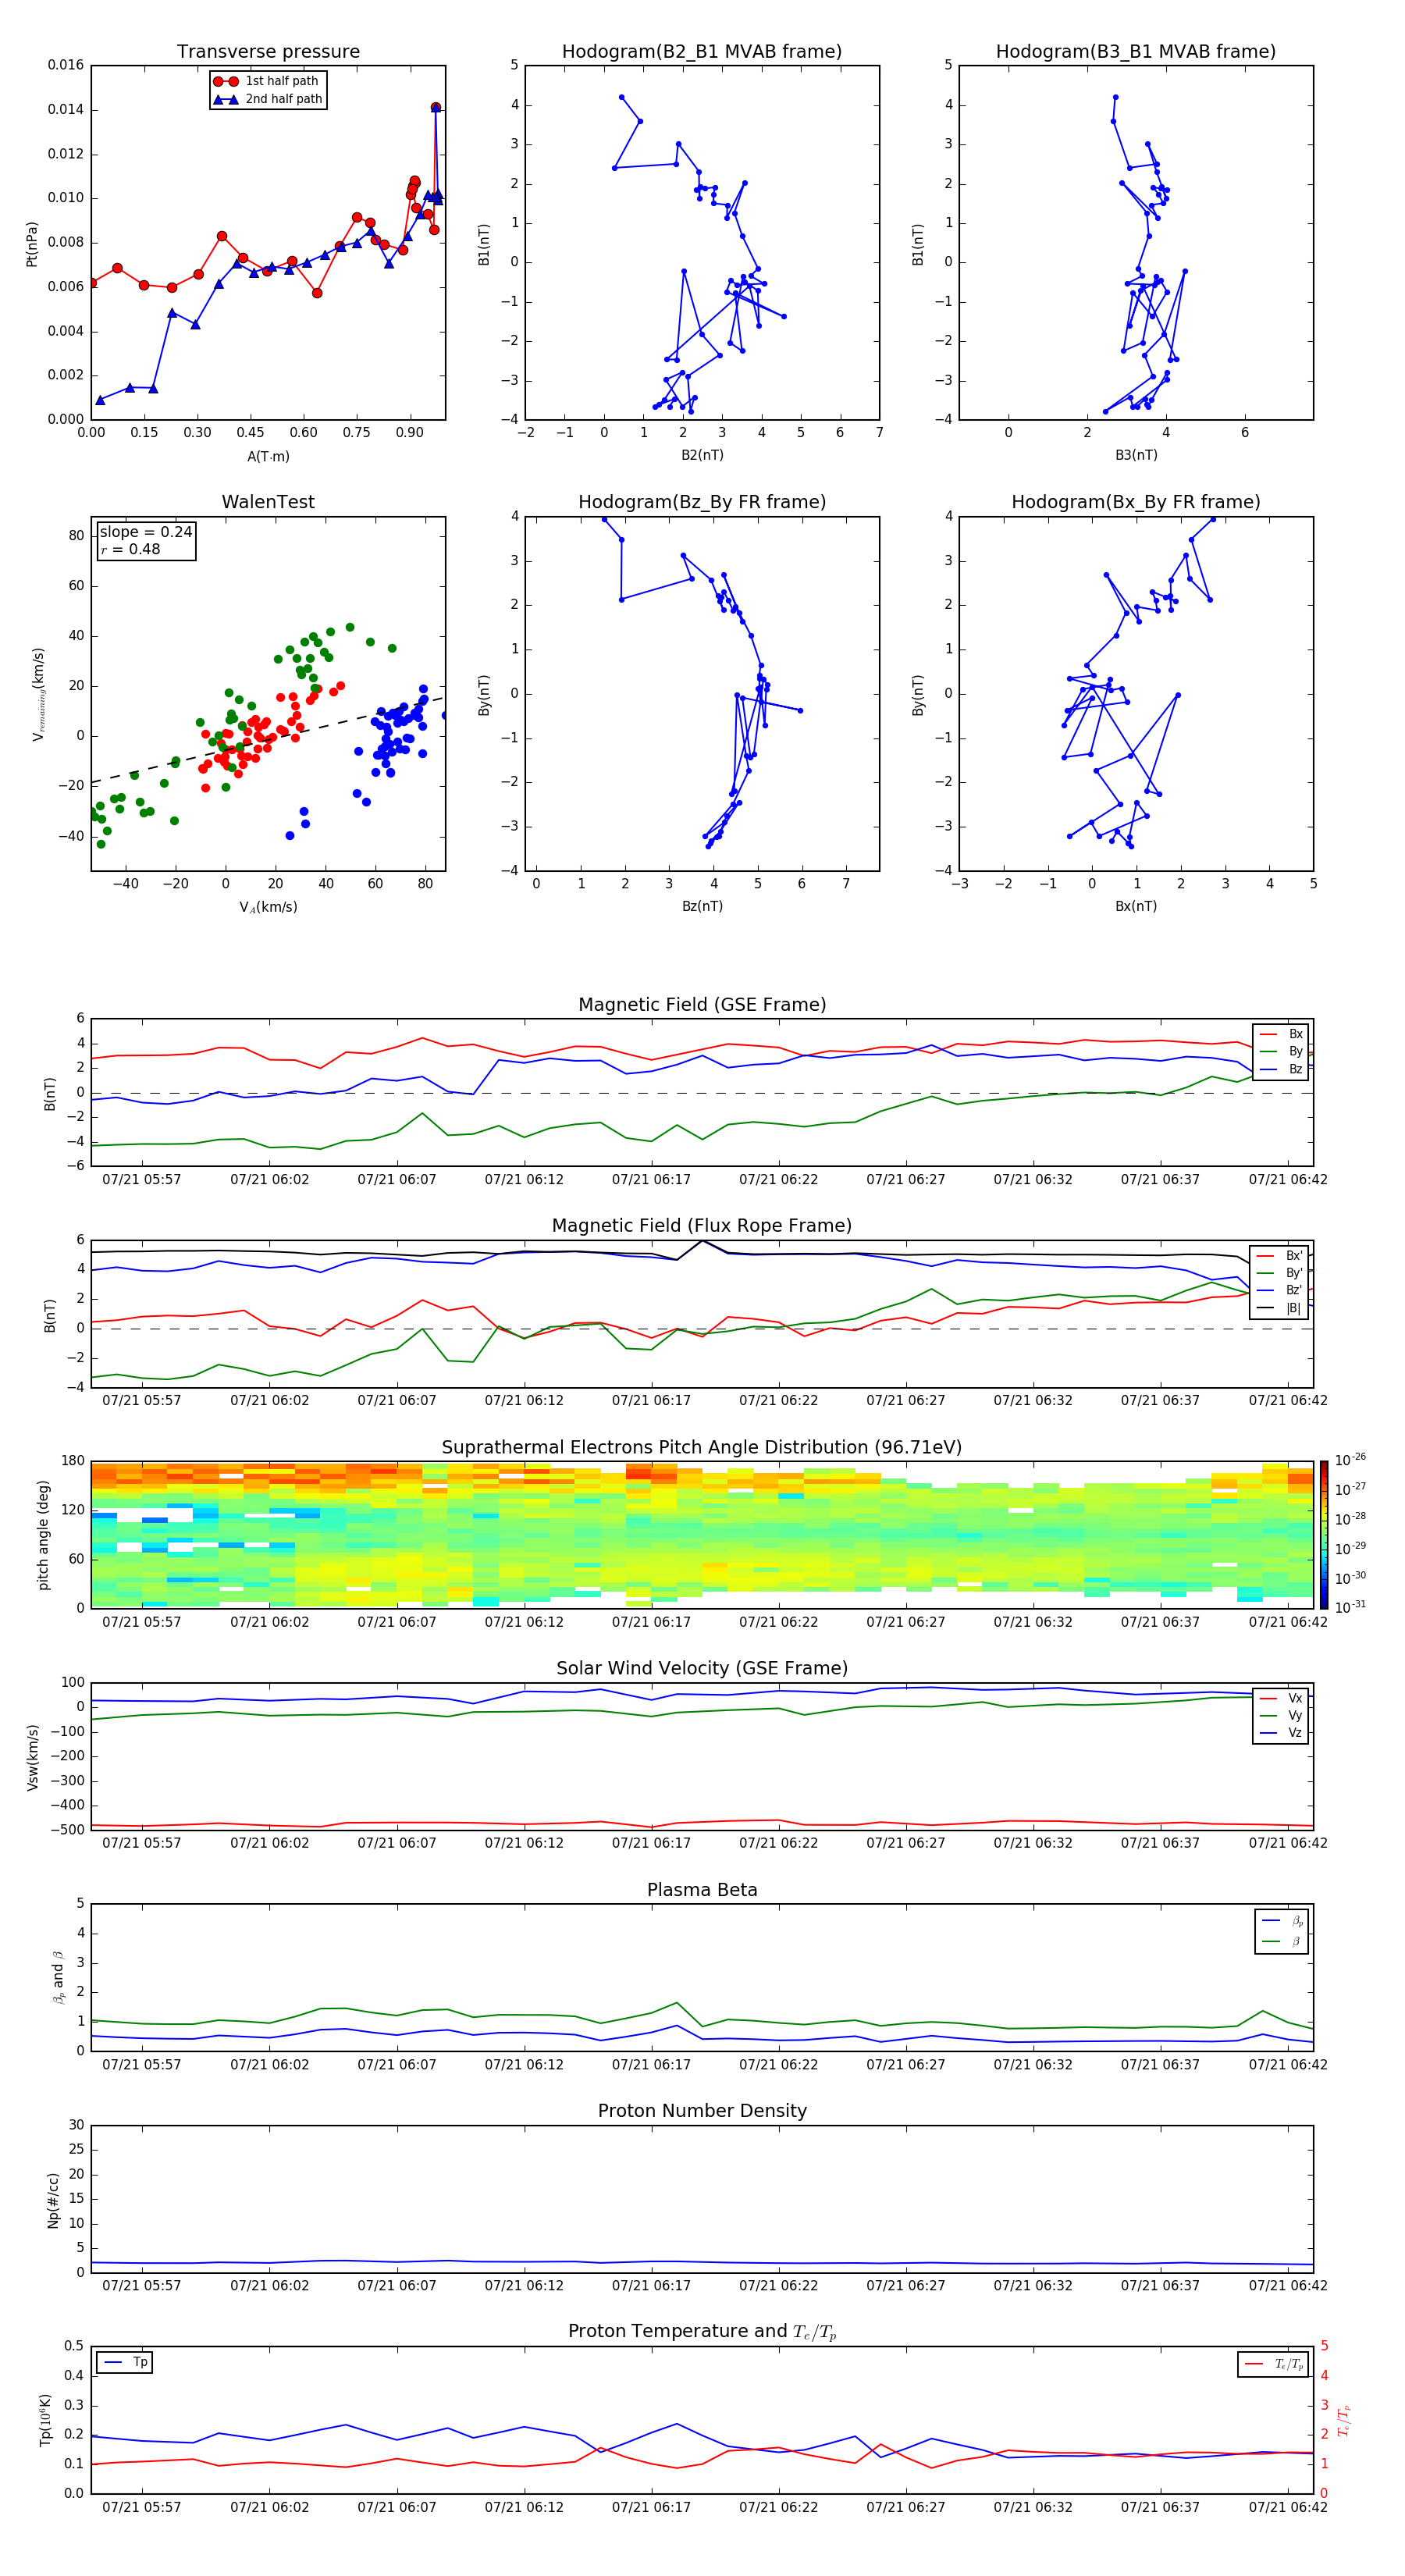
Task: Select the Vx entry in velocity legend
Action: 1281,1699
